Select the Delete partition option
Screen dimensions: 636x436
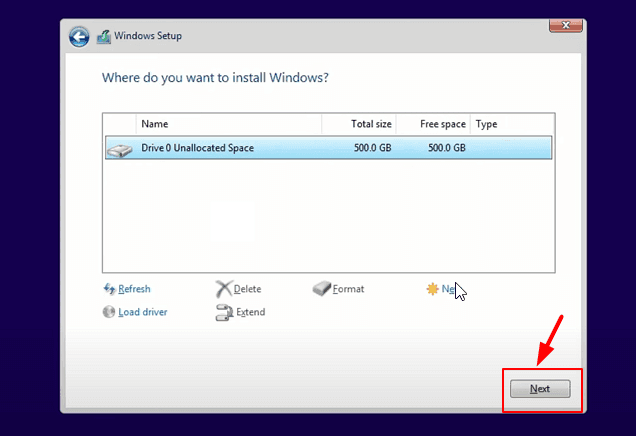coord(247,289)
